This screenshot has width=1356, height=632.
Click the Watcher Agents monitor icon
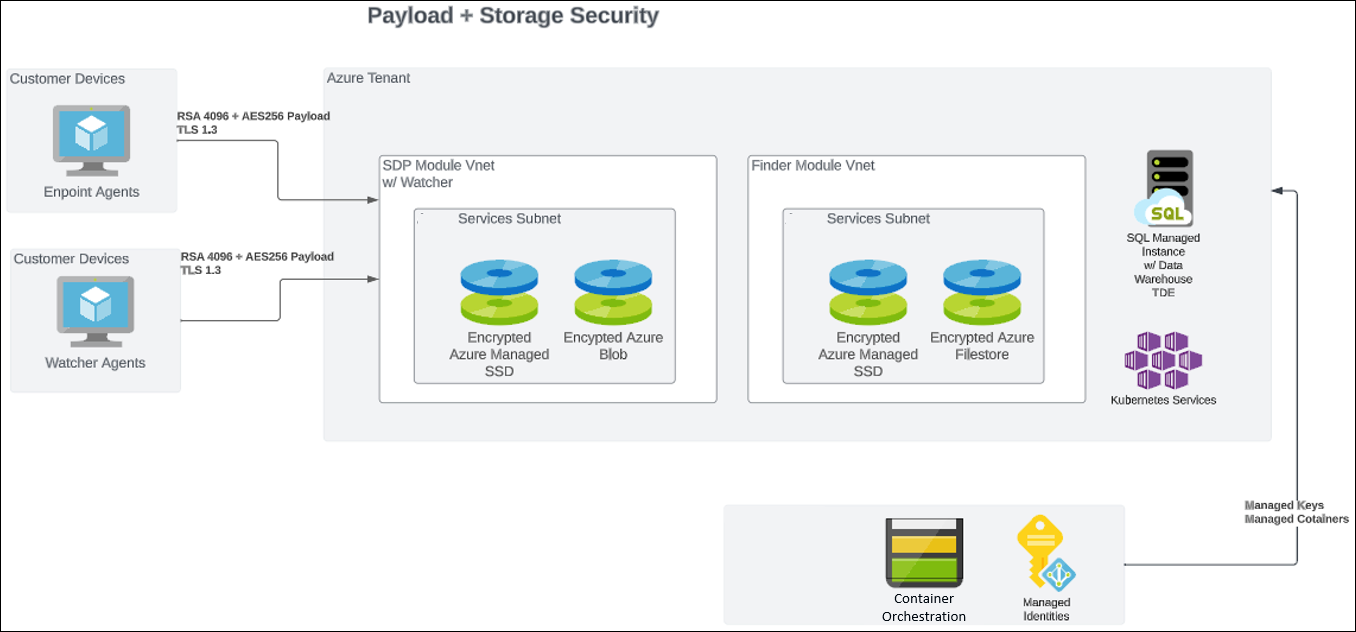point(95,312)
